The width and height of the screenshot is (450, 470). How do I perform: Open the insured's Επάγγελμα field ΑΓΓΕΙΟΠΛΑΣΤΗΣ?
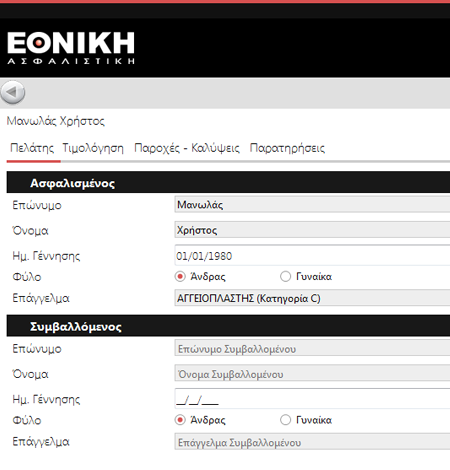click(312, 298)
